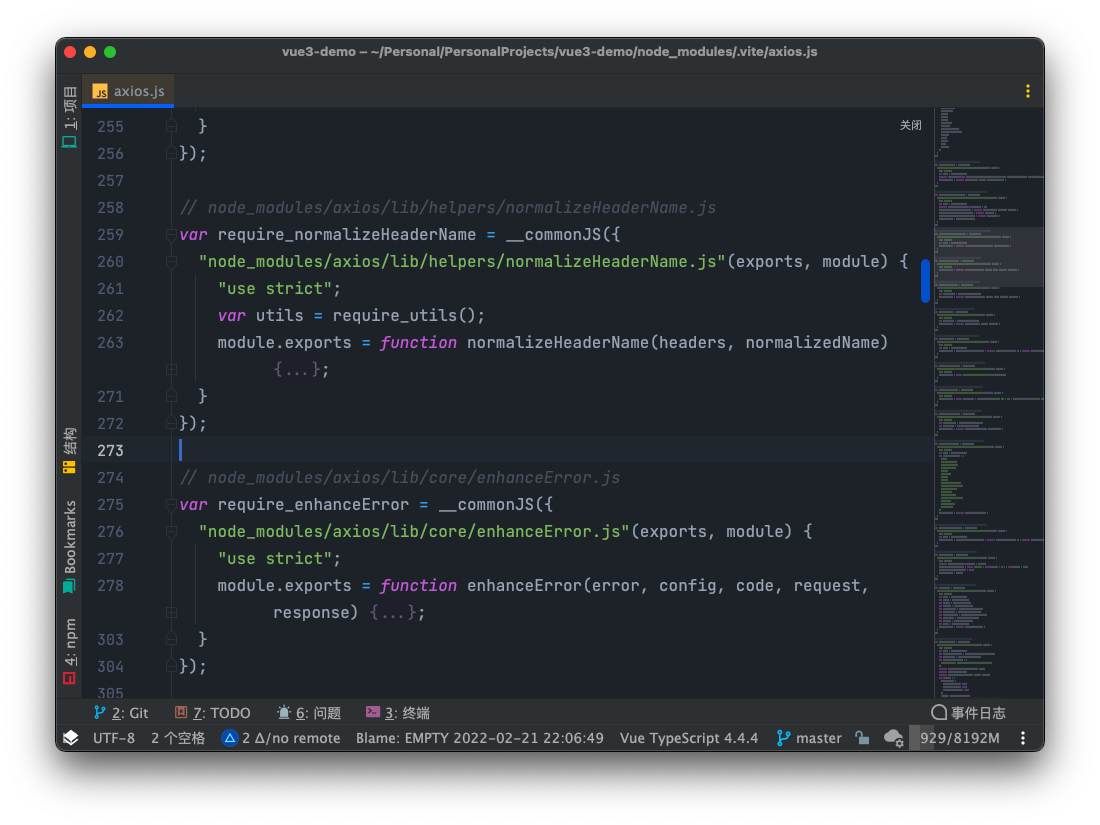Click fold end marker at line 304
Screen dimensions: 1100x825
click(x=171, y=666)
